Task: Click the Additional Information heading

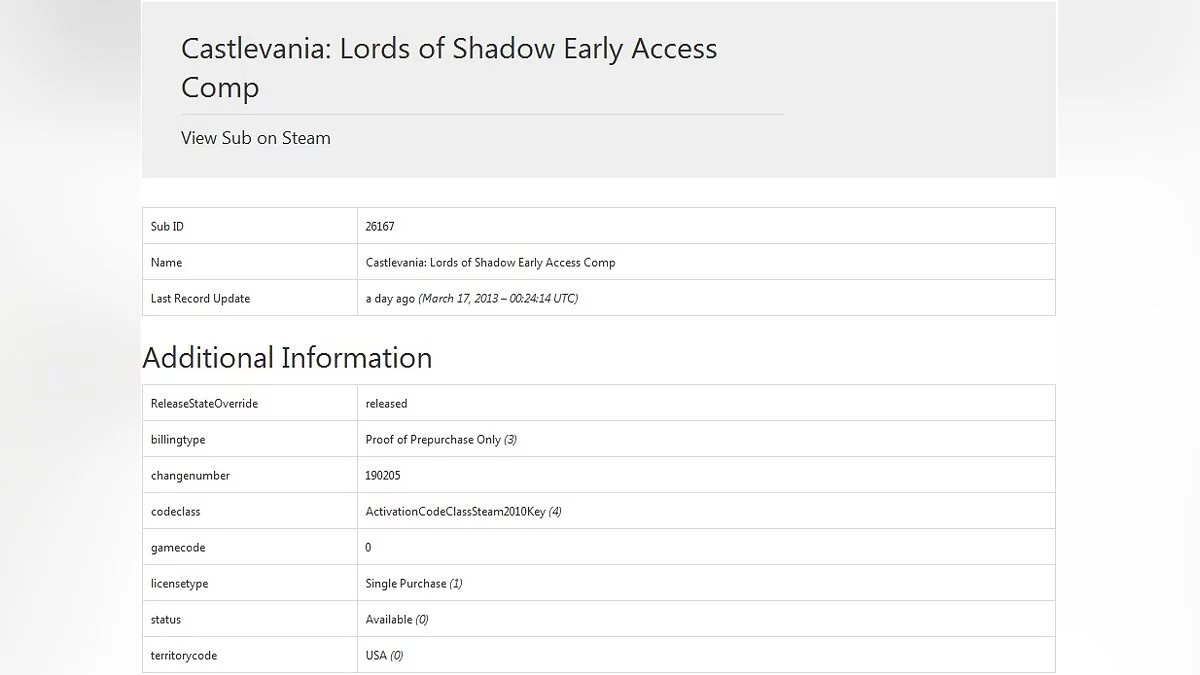Action: coord(287,358)
